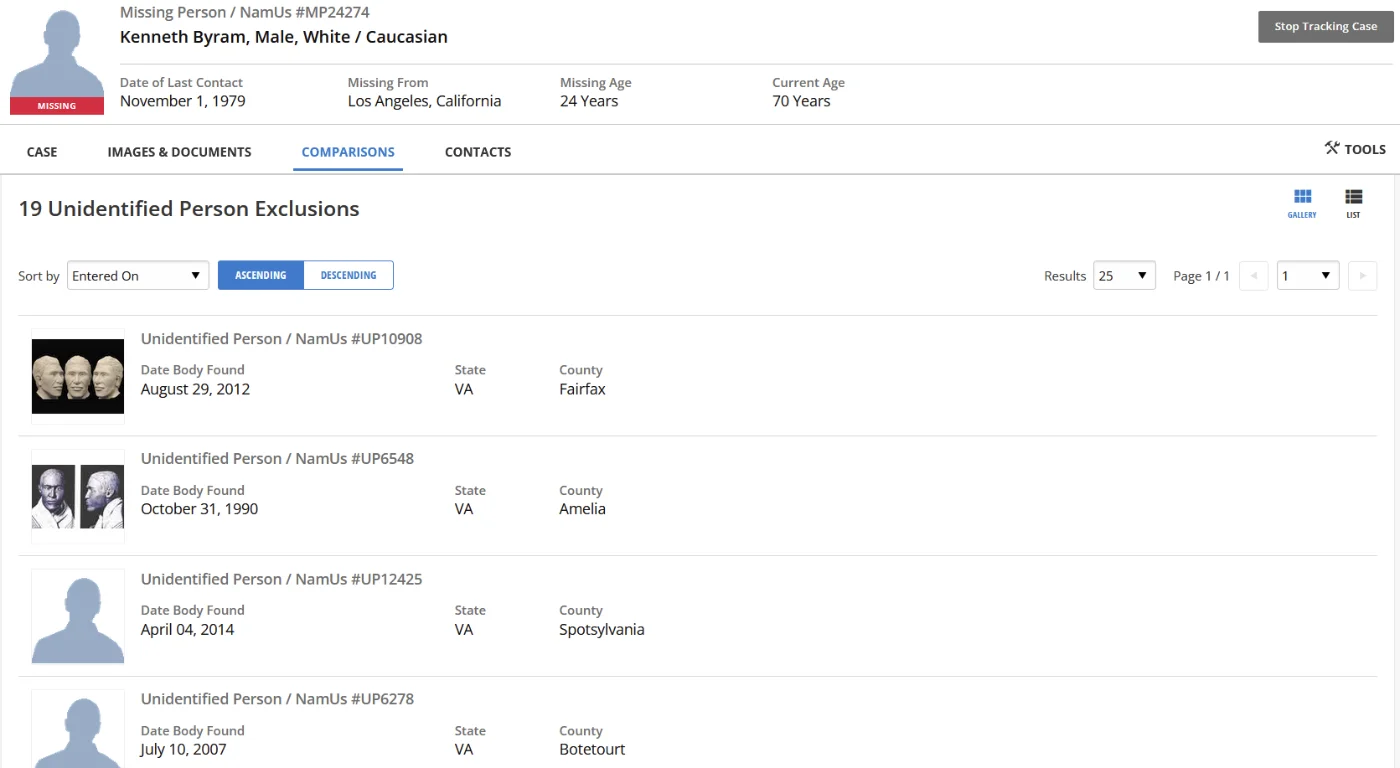
Task: Open the Sort by Entered On dropdown
Action: point(138,276)
